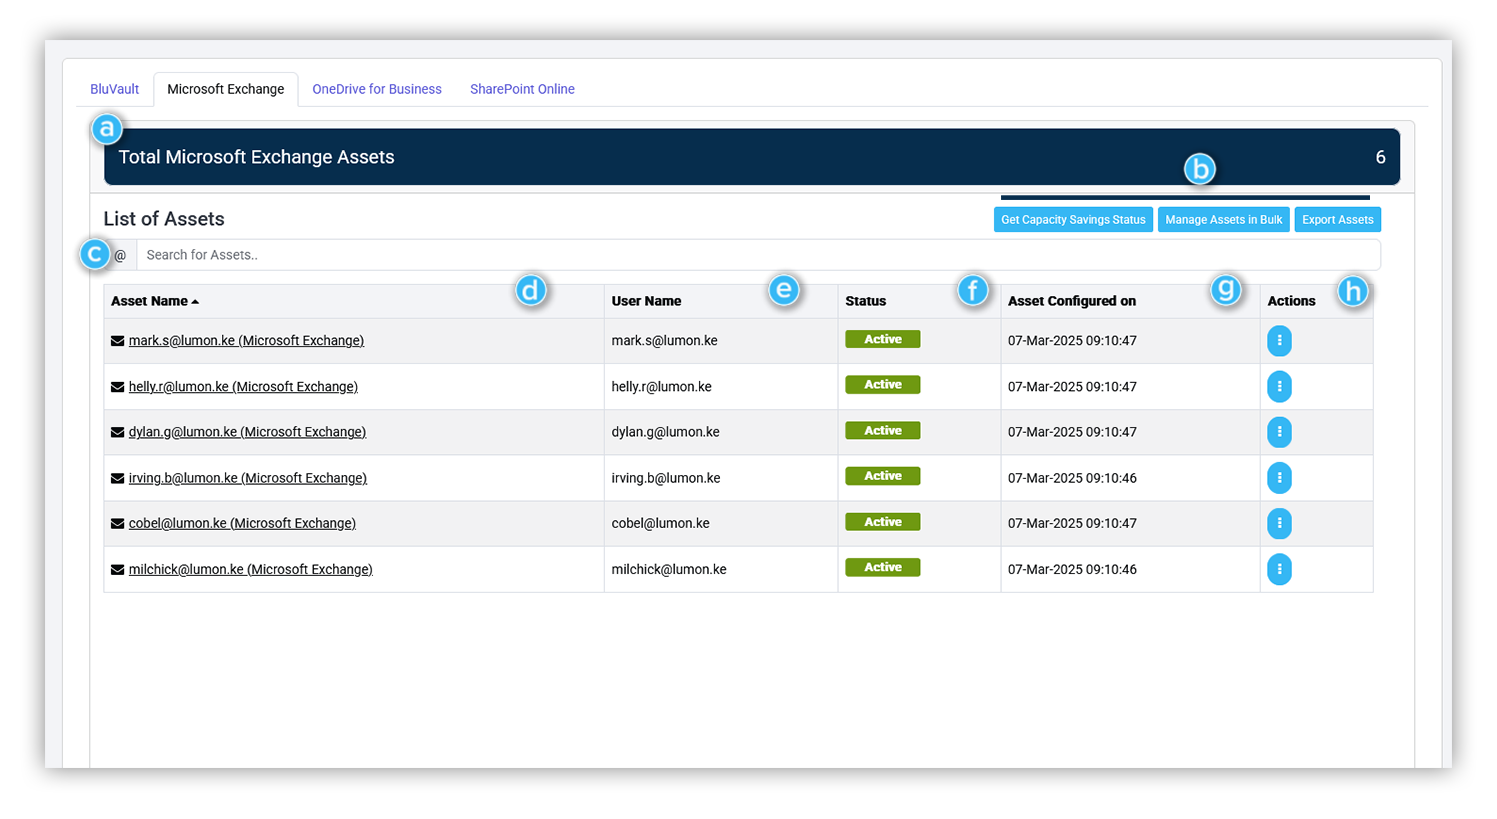Click Active status badge for irving.b@lumon.ke
1497x819 pixels.
pos(883,476)
